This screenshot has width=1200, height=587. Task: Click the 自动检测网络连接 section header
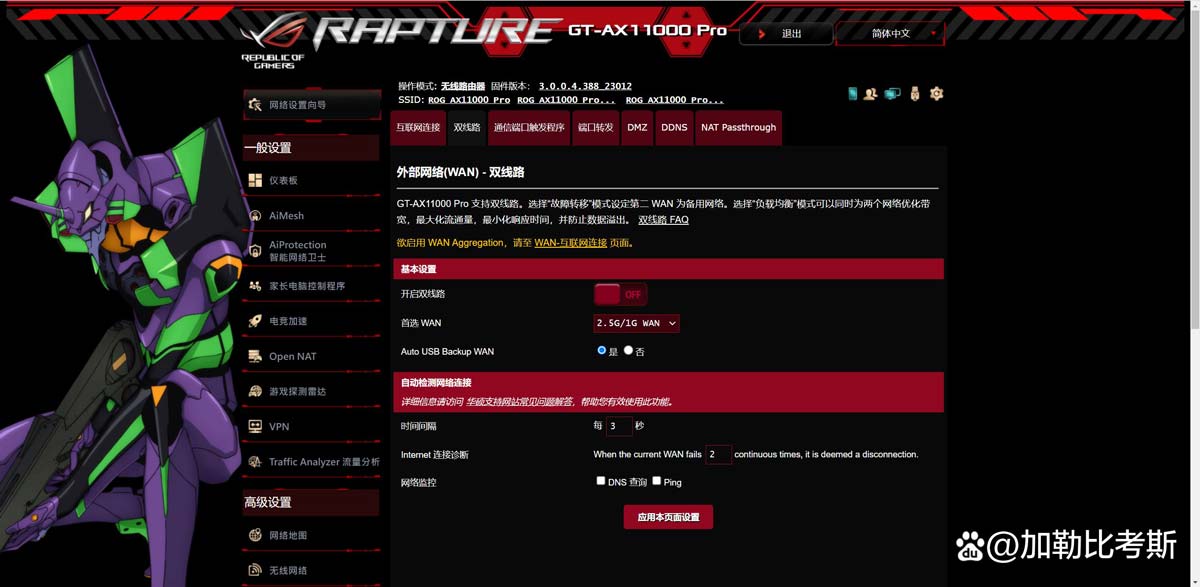(668, 391)
